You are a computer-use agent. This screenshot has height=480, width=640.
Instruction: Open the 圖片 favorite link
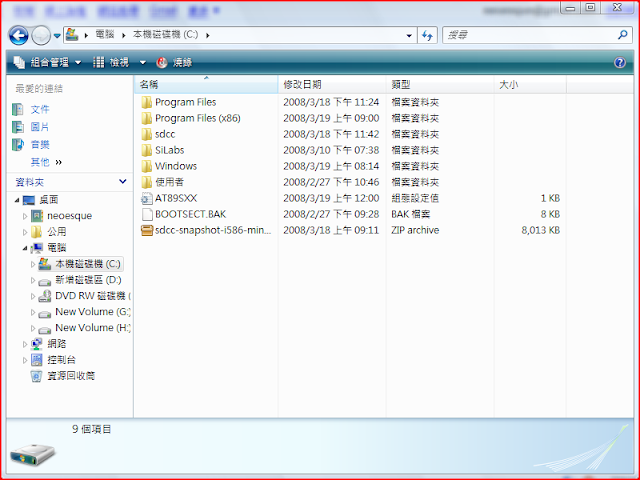point(40,127)
